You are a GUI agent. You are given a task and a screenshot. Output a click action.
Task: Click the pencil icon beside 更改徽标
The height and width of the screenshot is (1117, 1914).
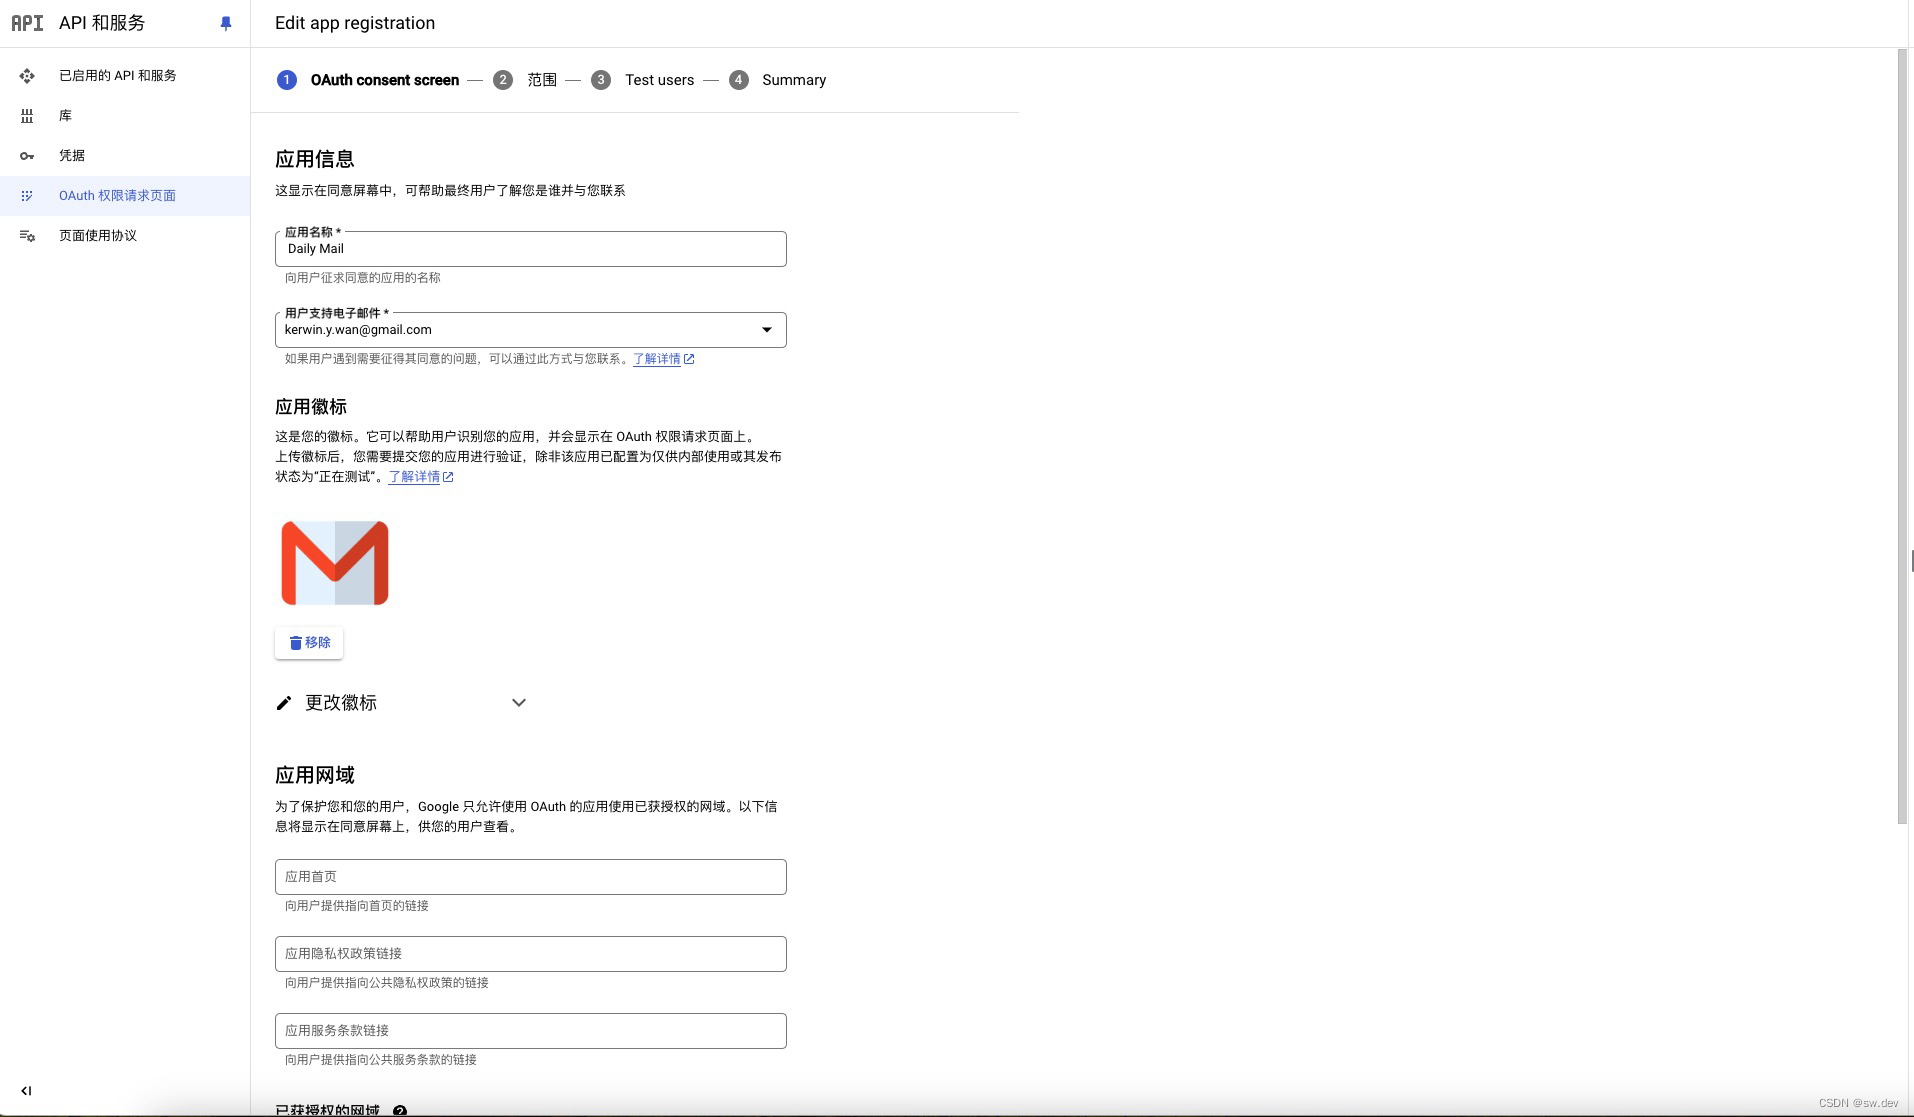(x=284, y=703)
